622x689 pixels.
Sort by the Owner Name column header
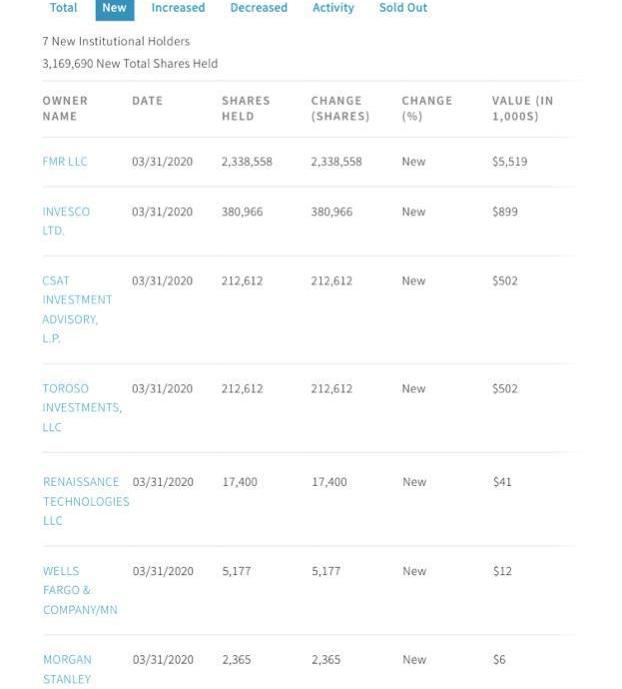coord(65,108)
